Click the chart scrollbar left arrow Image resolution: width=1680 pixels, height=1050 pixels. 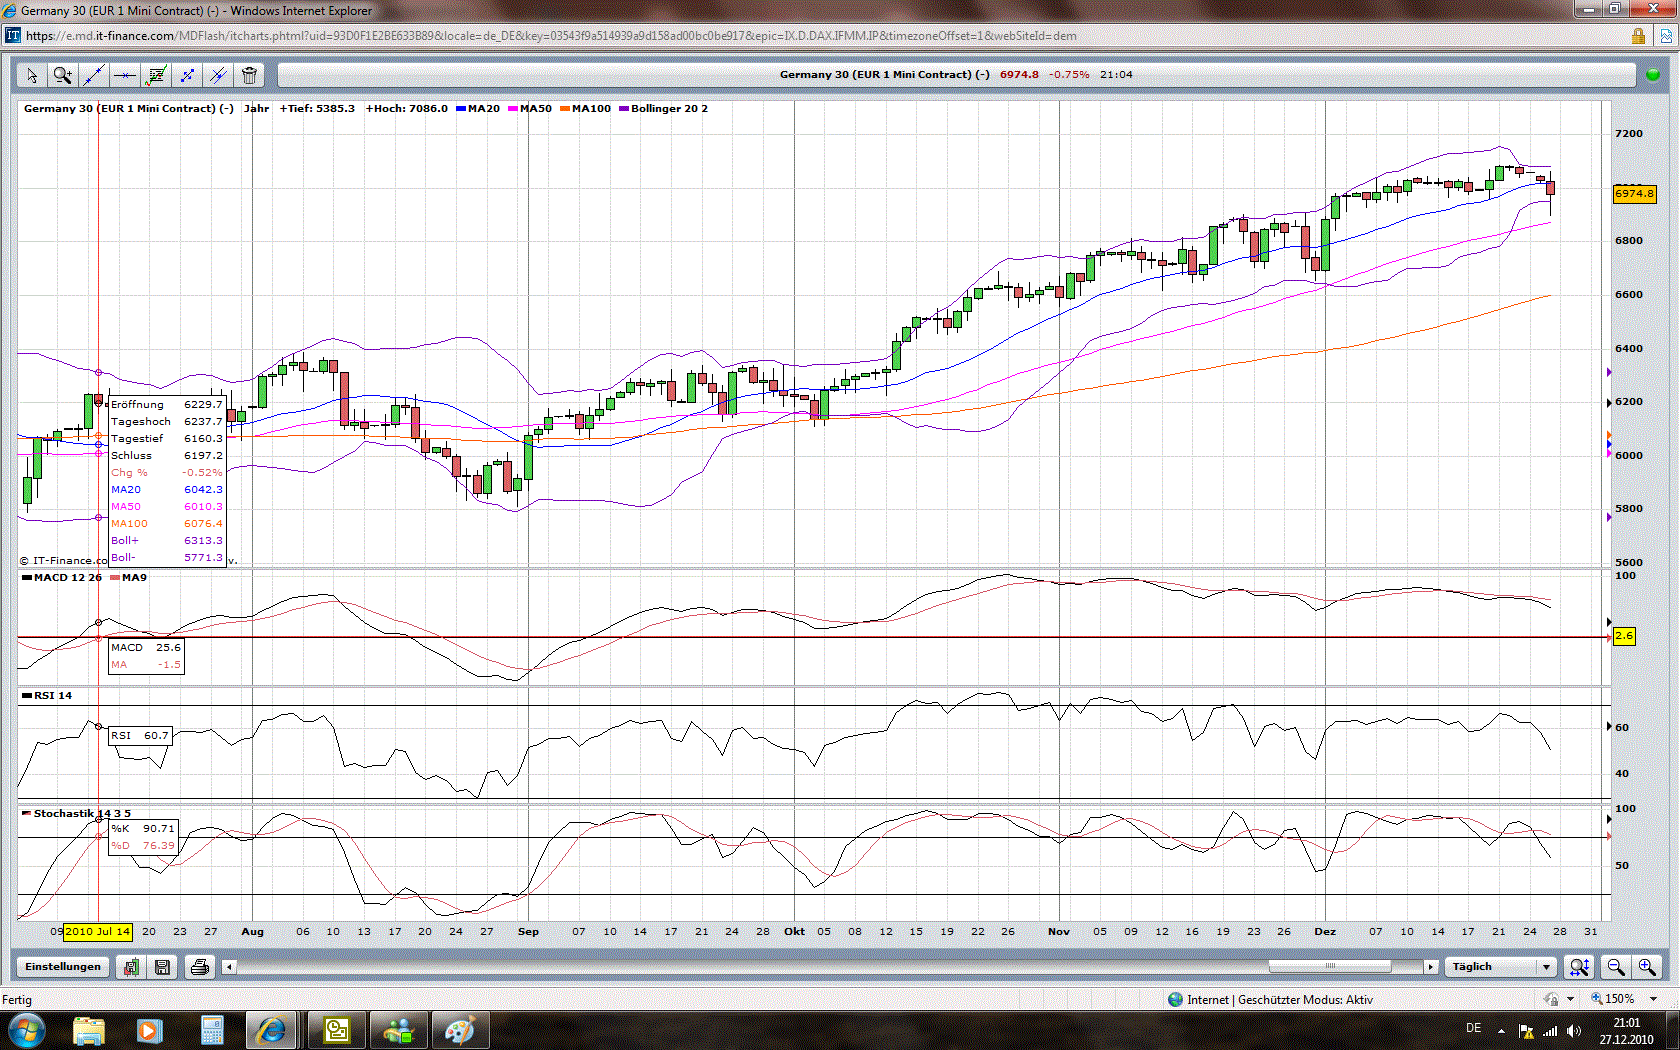tap(229, 967)
